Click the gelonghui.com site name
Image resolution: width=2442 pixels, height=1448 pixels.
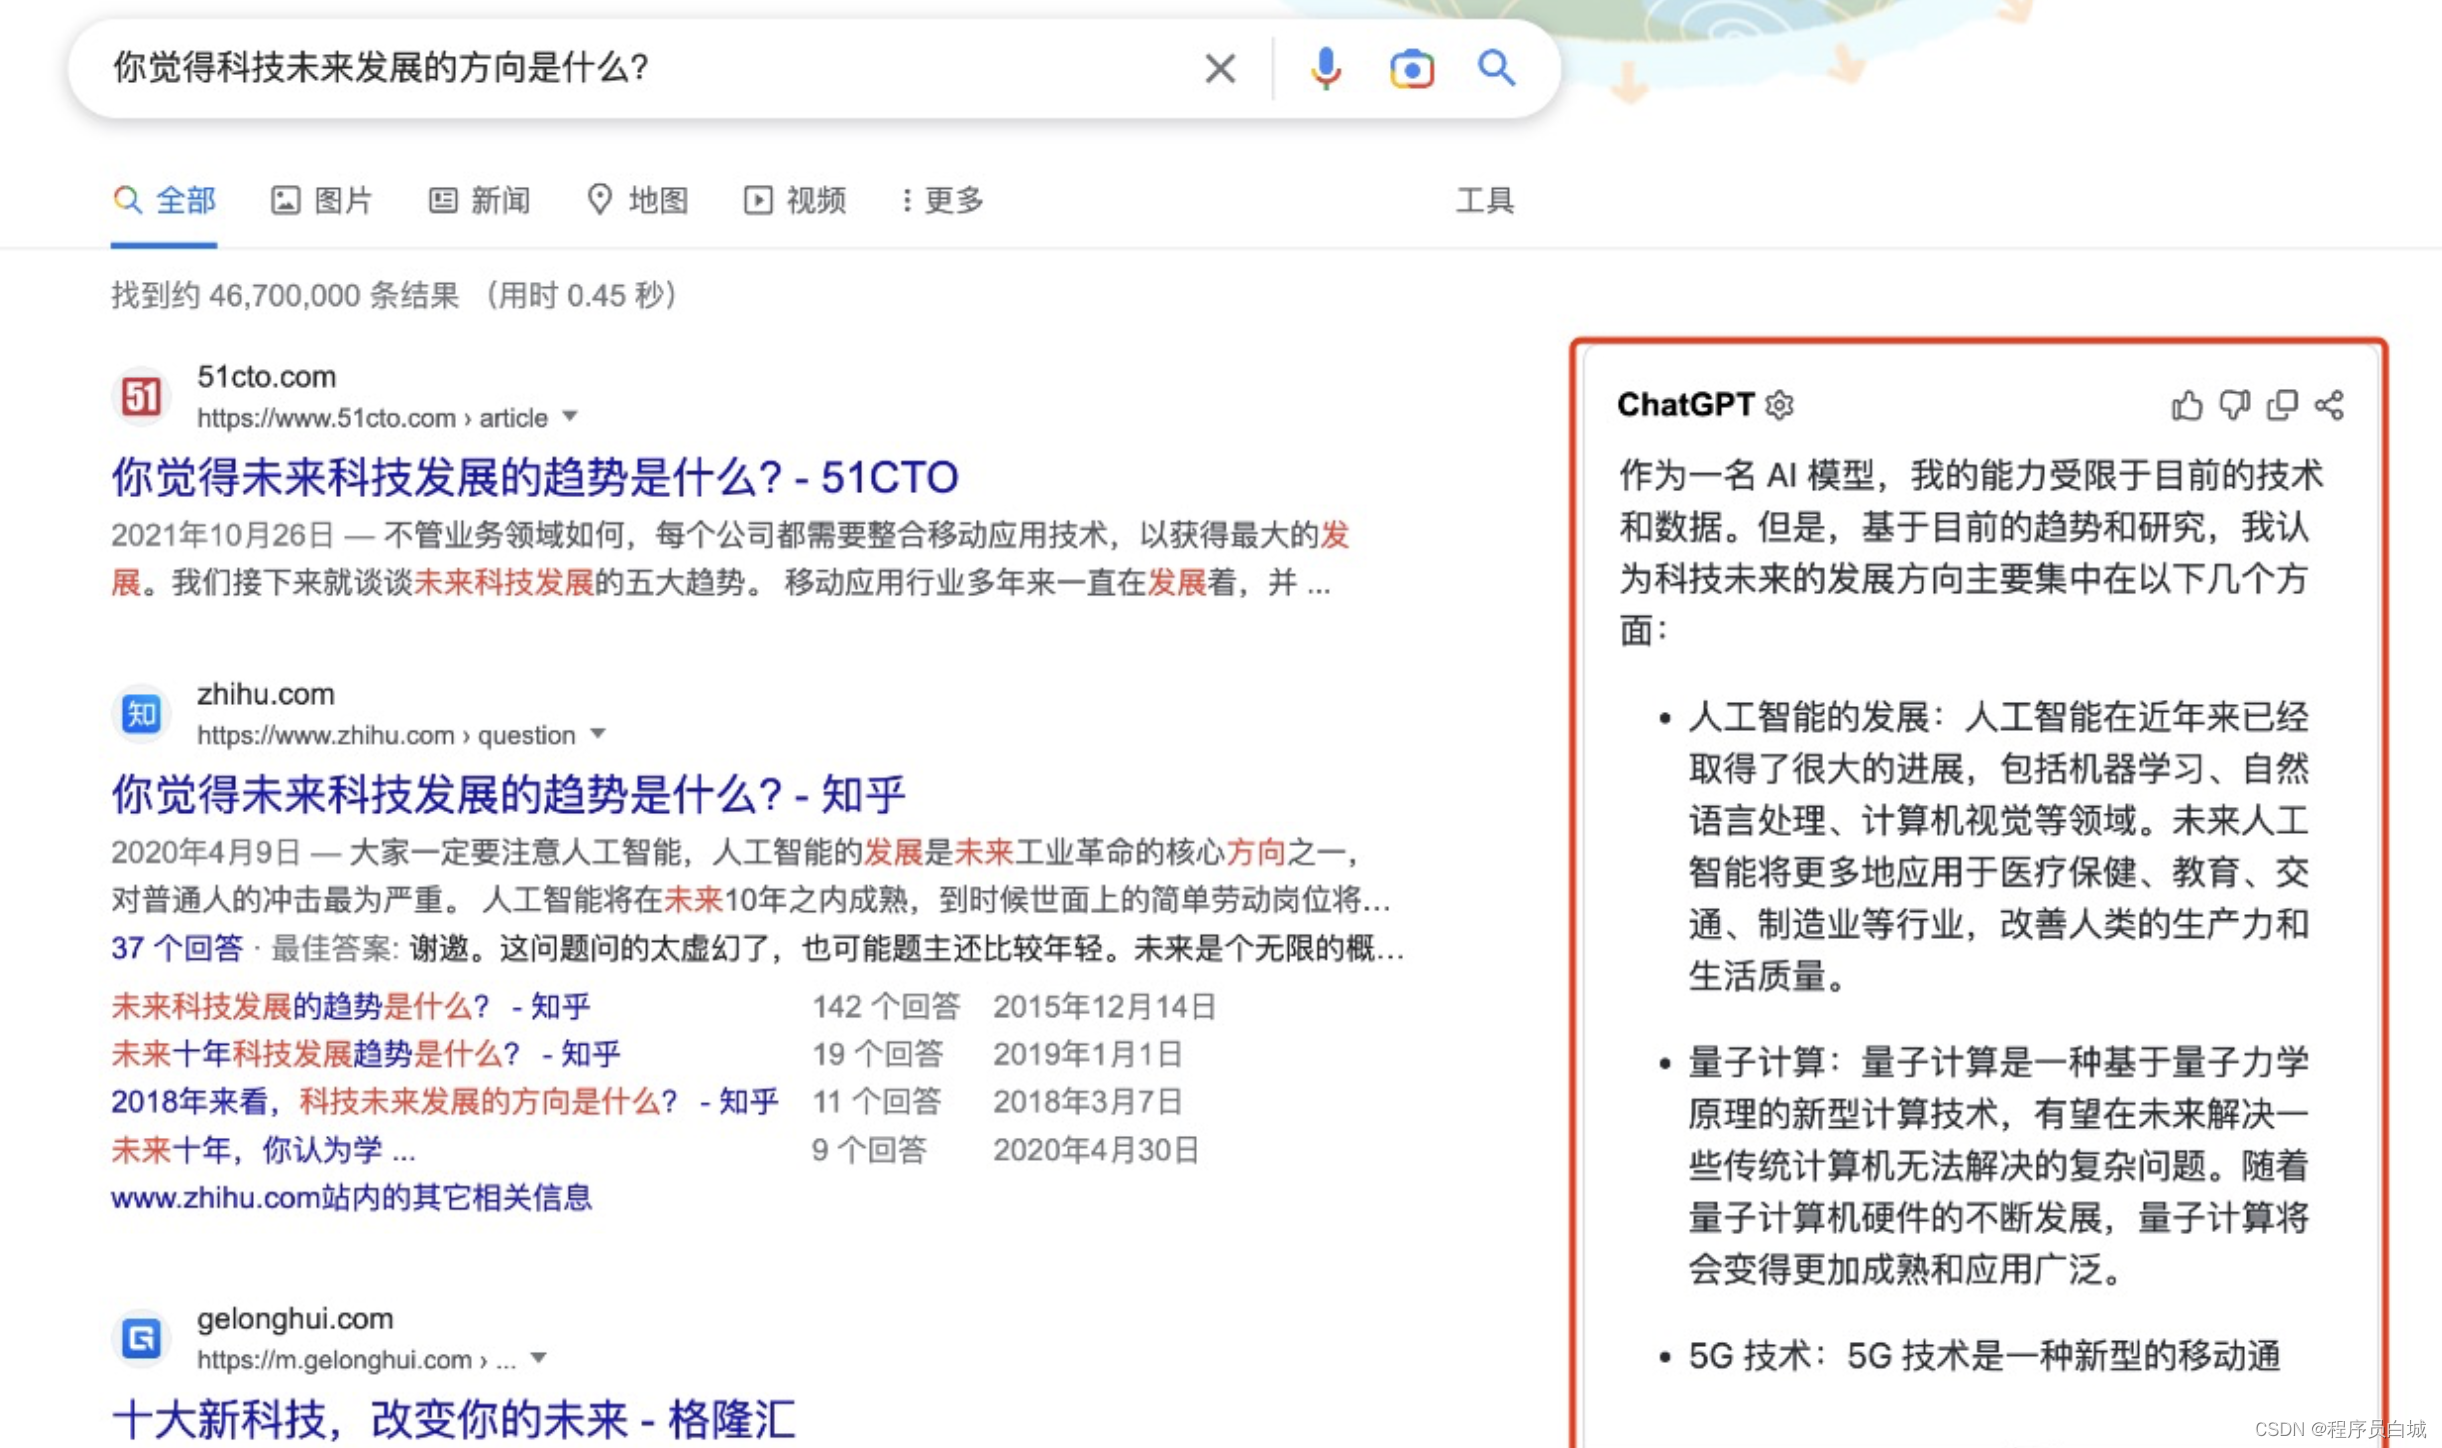(295, 1318)
